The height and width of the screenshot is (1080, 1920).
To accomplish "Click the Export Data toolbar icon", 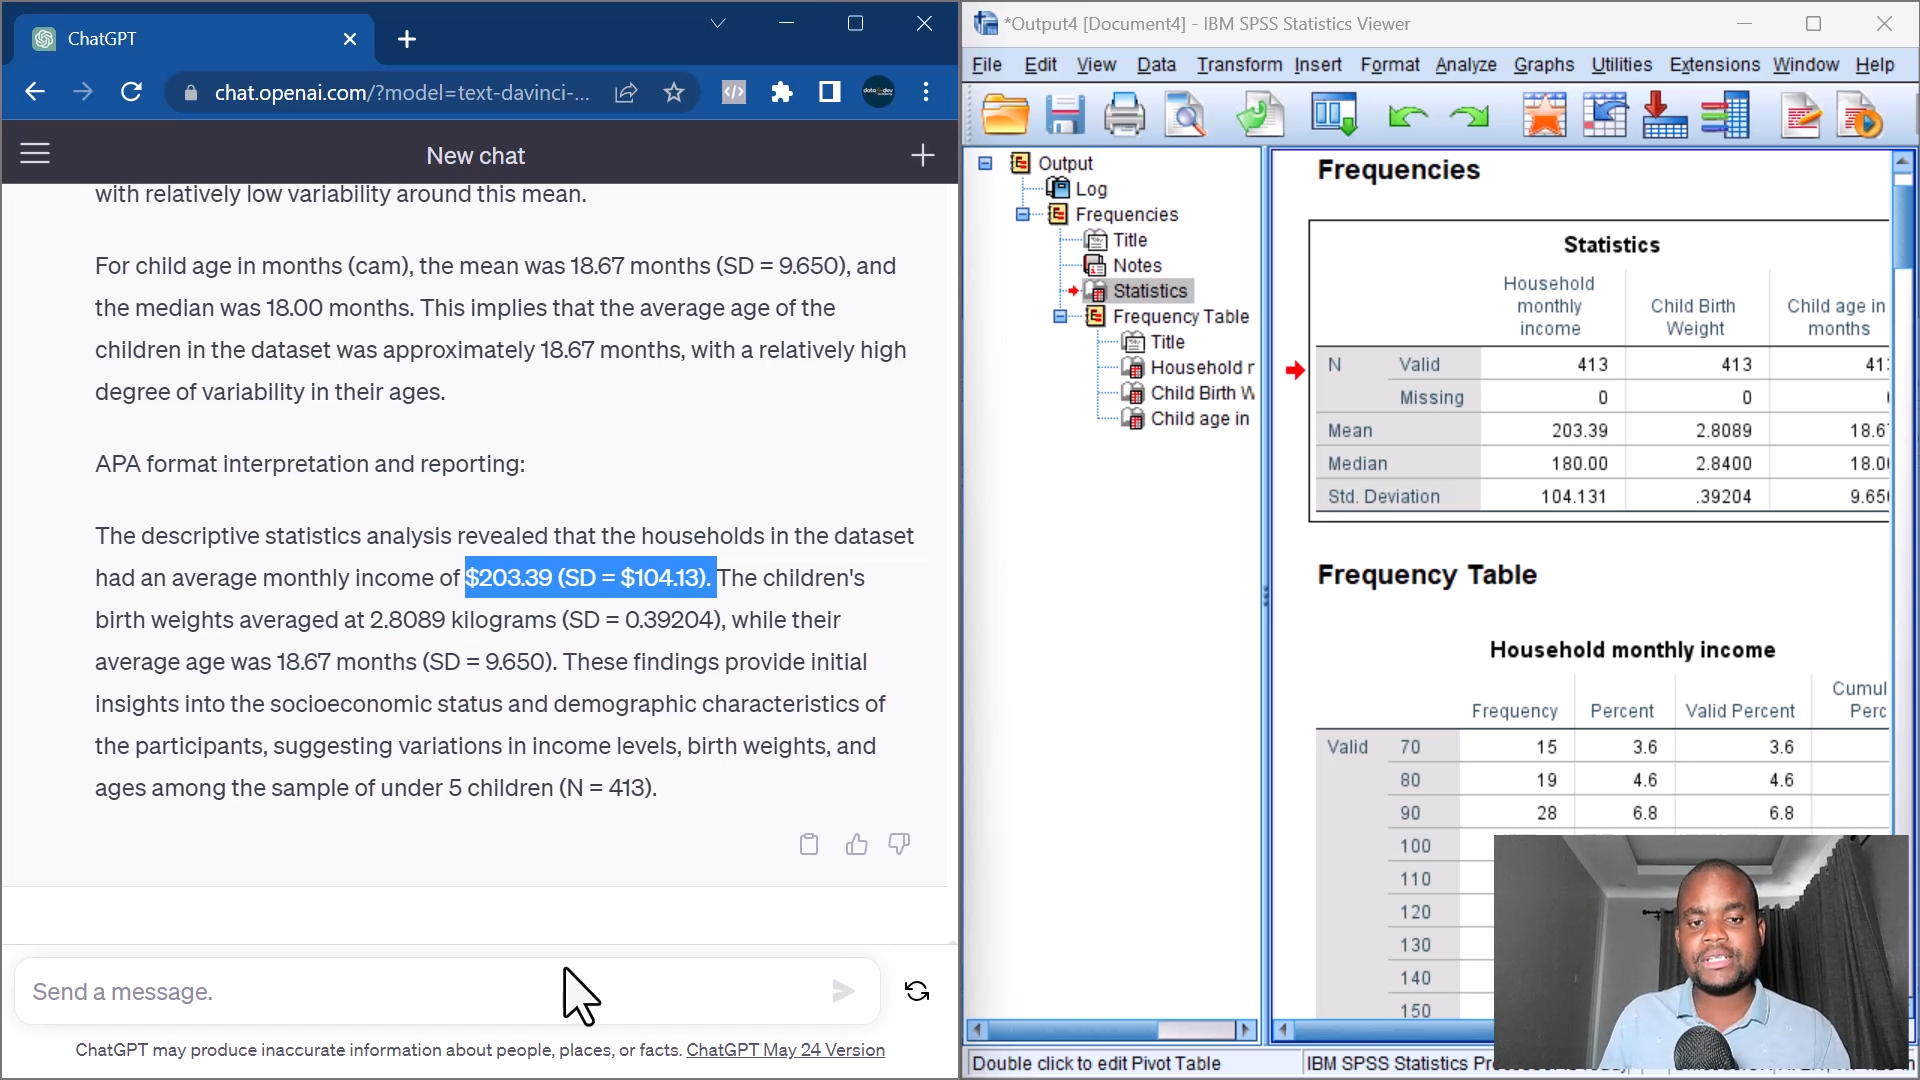I will click(x=1664, y=114).
